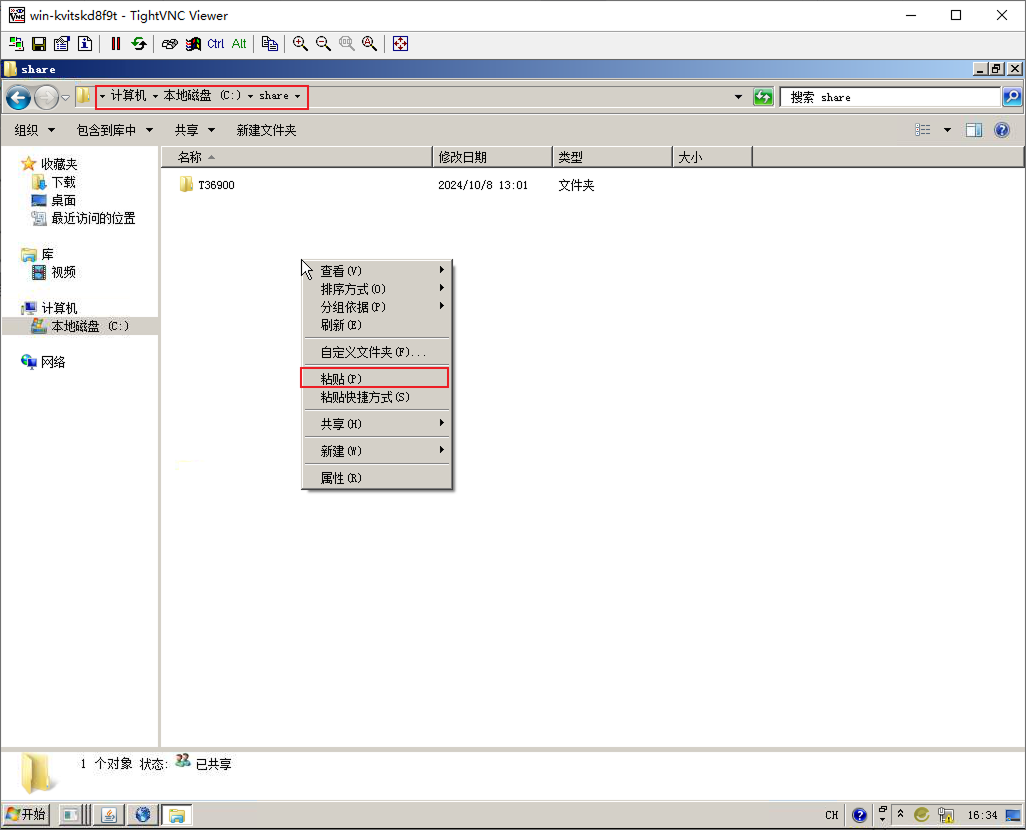
Task: Pause the VNC session with red bars icon
Action: (116, 44)
